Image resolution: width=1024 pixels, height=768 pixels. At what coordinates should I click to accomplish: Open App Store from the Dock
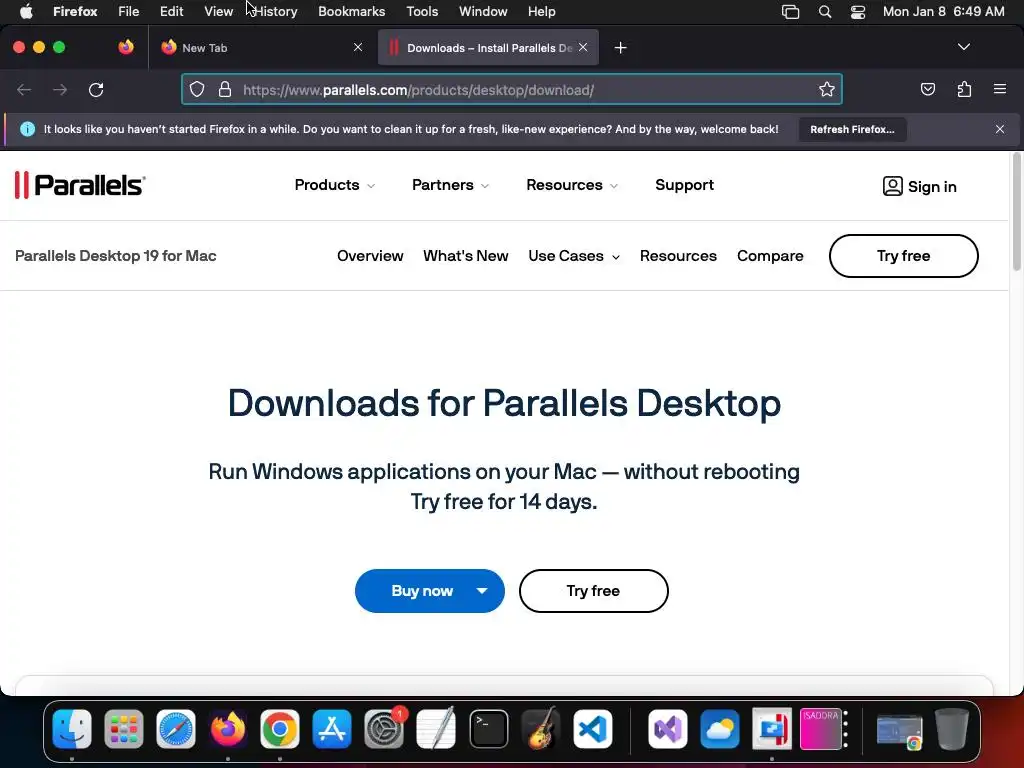click(332, 729)
